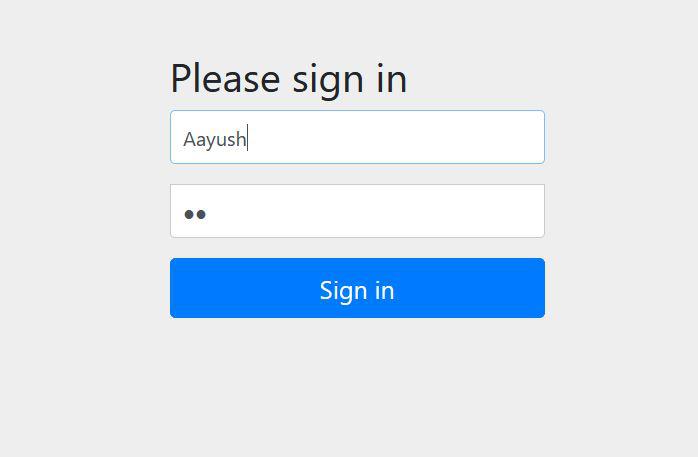This screenshot has width=698, height=457.
Task: Click the text Aayush in username box
Action: (x=215, y=139)
